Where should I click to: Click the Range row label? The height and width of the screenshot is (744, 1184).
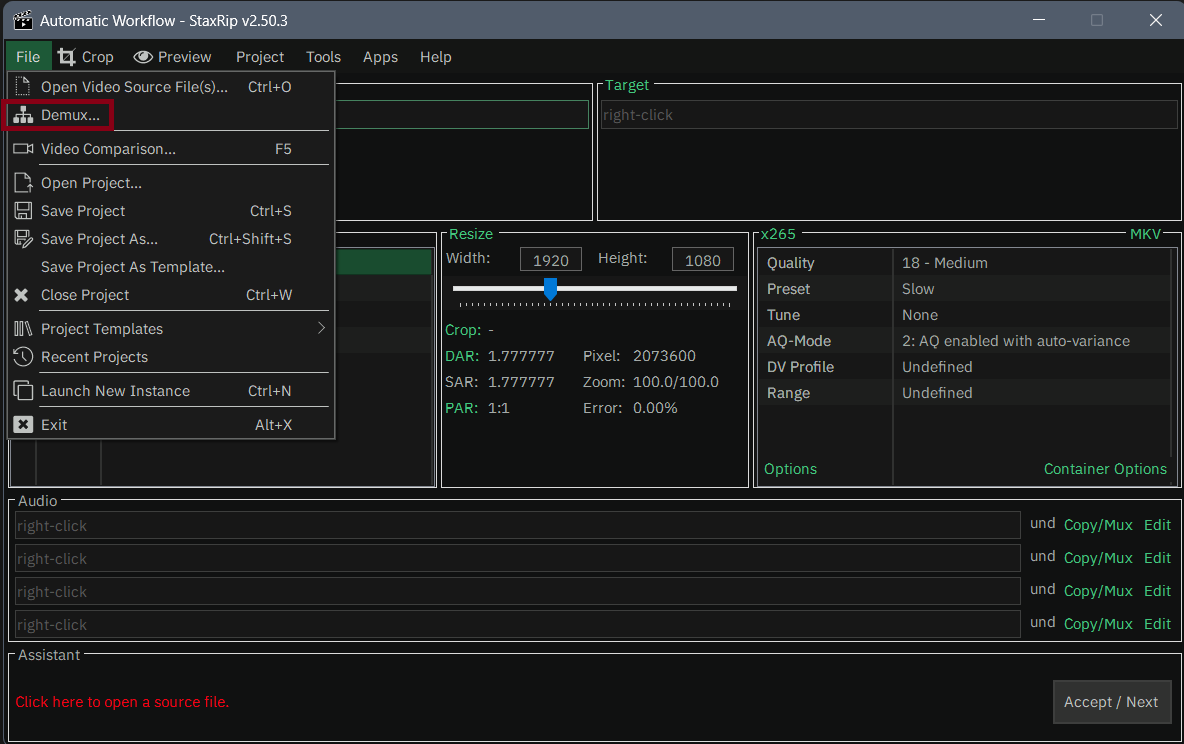[x=788, y=393]
